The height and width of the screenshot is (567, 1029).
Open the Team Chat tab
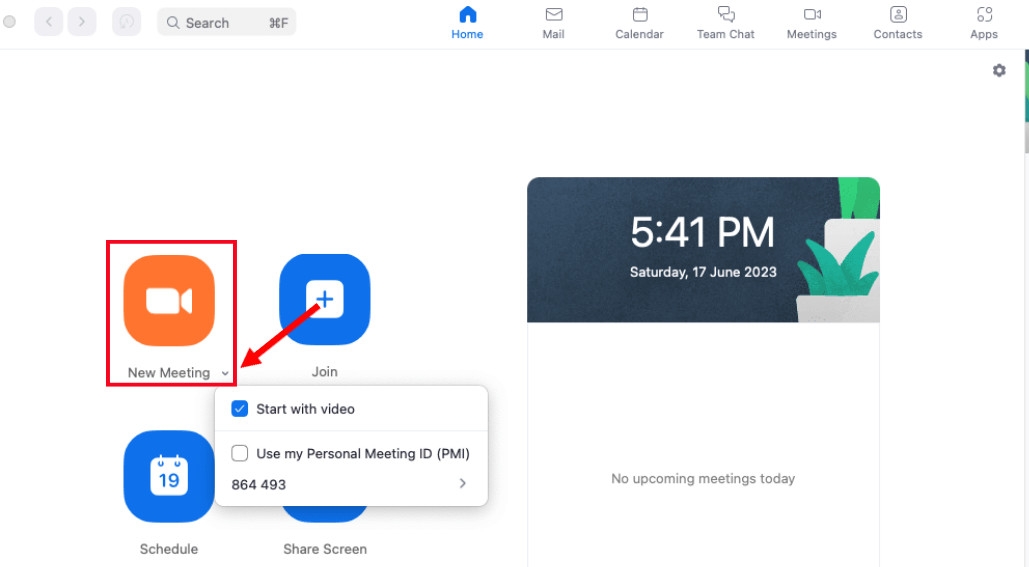[x=725, y=23]
